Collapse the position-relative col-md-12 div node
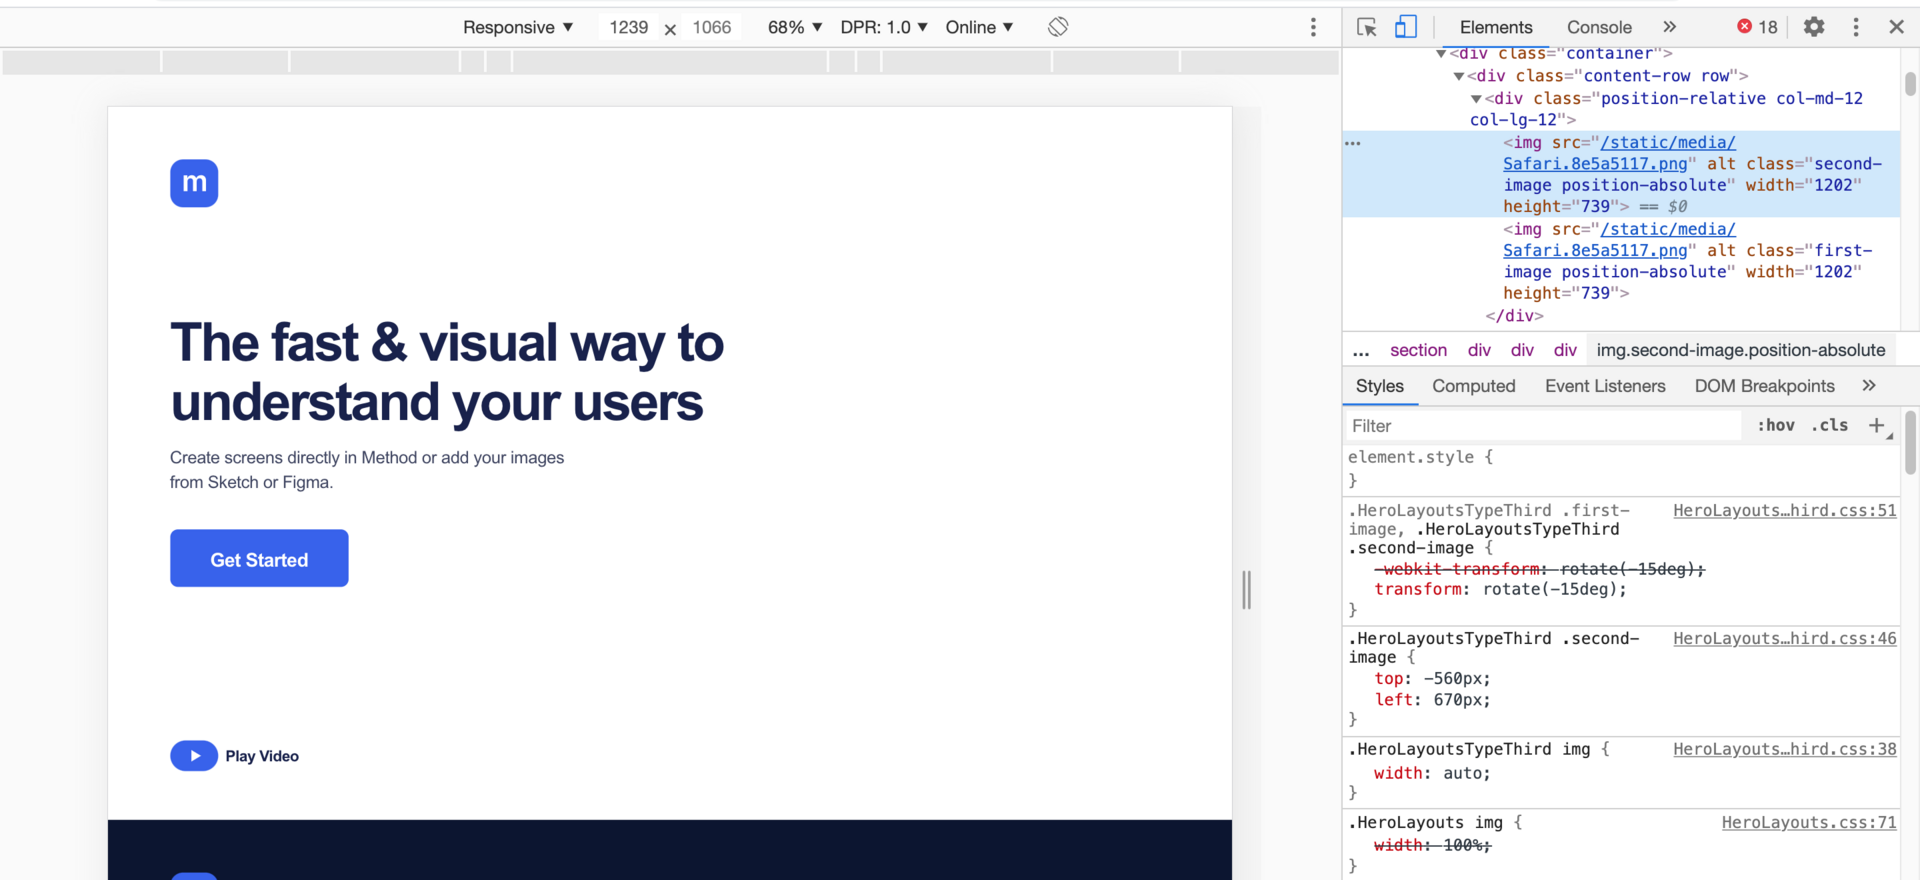This screenshot has width=1920, height=880. click(x=1476, y=99)
